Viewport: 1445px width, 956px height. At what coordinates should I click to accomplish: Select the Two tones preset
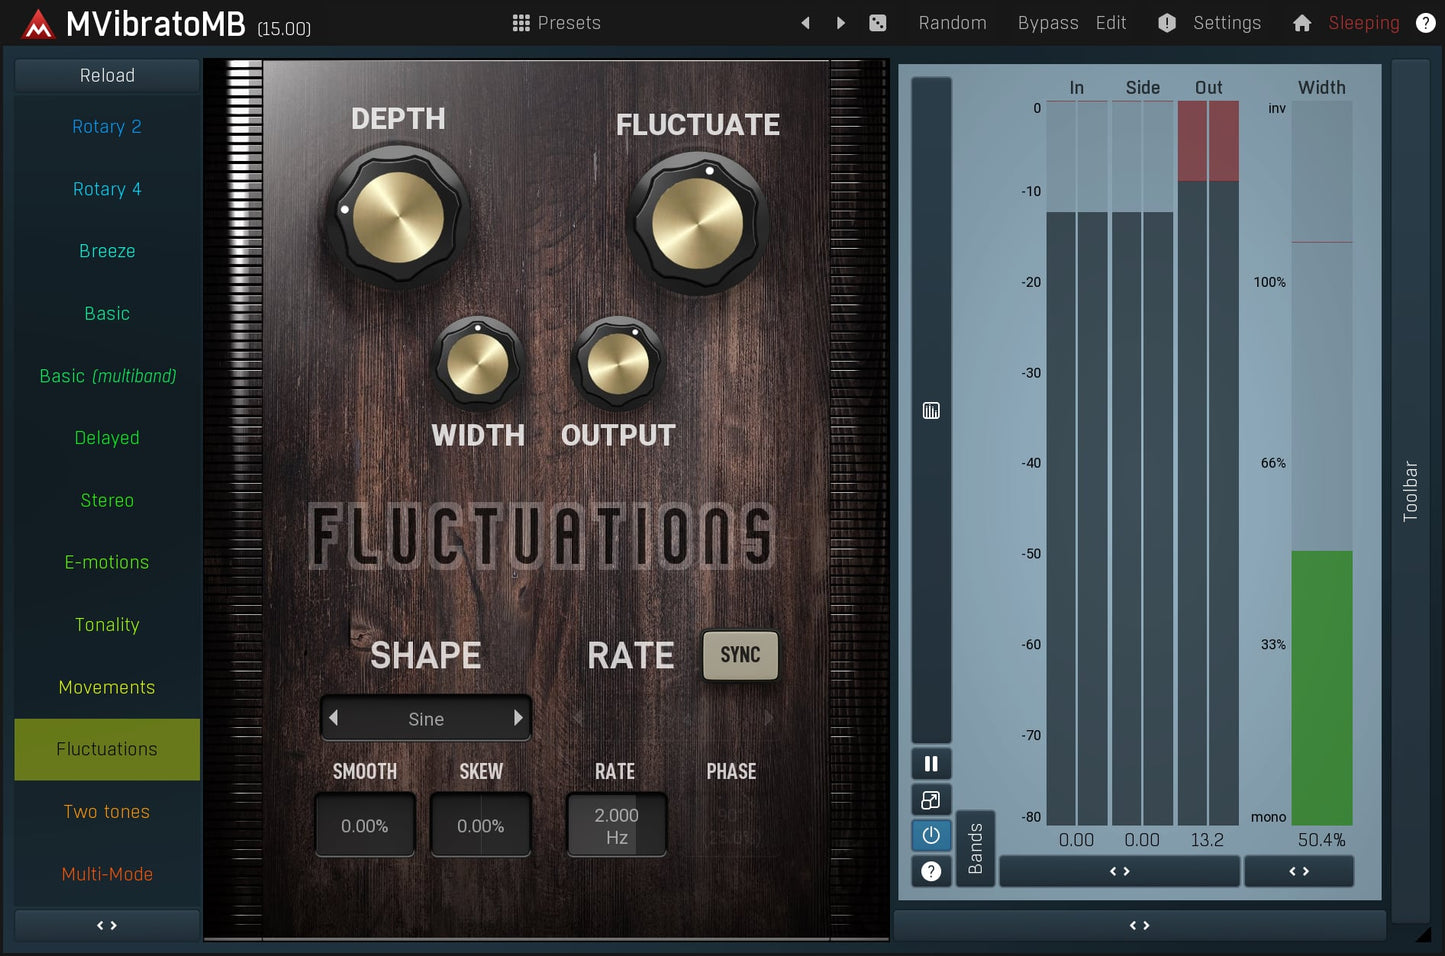107,812
